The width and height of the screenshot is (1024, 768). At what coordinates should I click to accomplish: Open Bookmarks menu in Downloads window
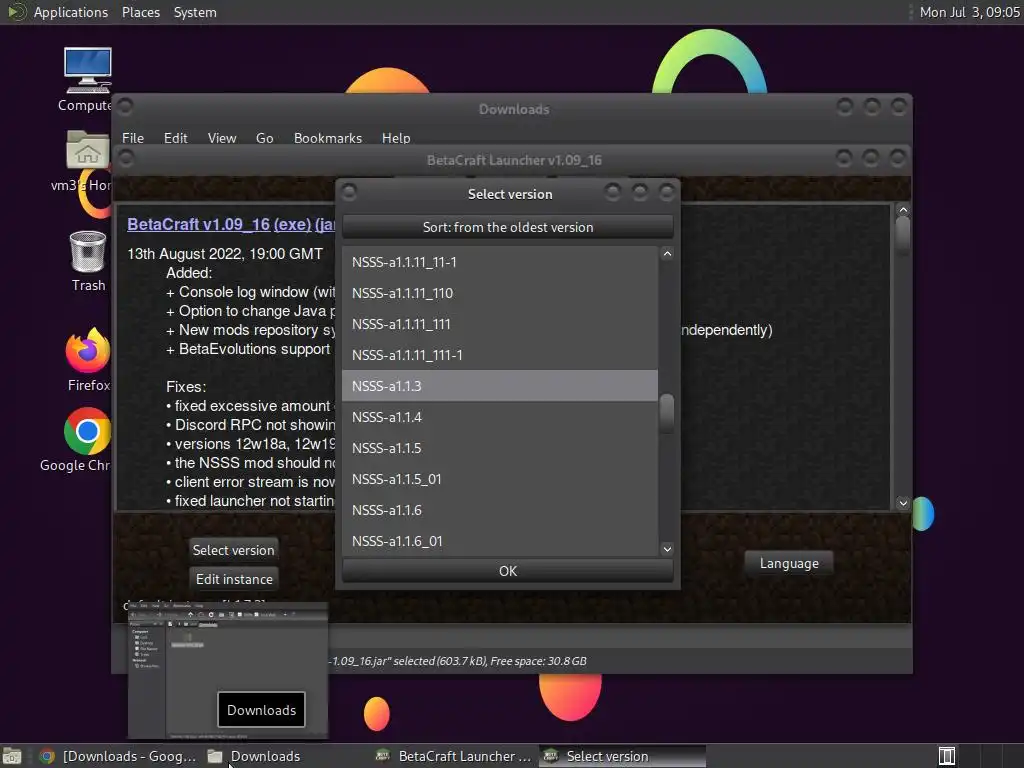point(328,138)
